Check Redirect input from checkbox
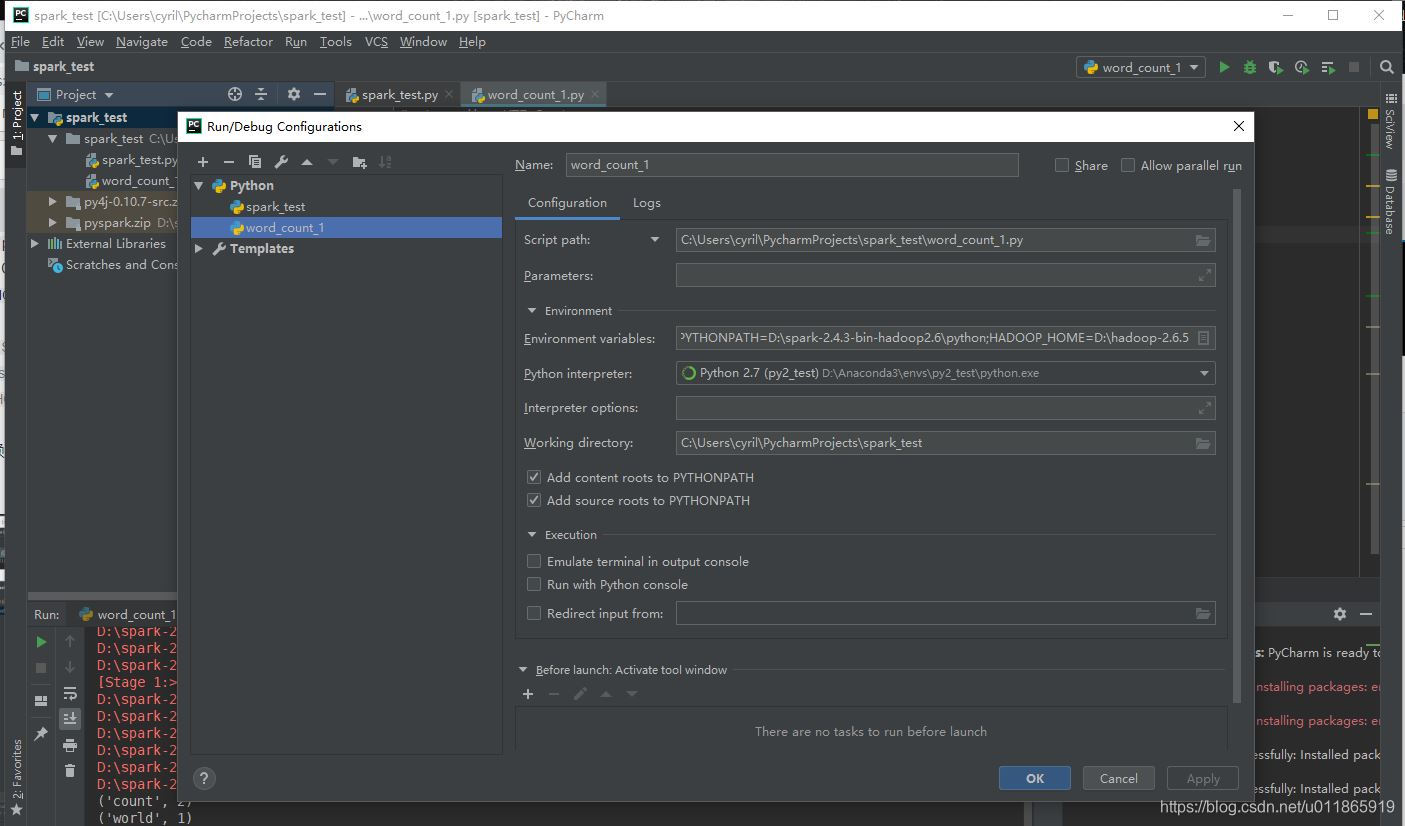Screen dimensions: 1405x826 (x=534, y=613)
